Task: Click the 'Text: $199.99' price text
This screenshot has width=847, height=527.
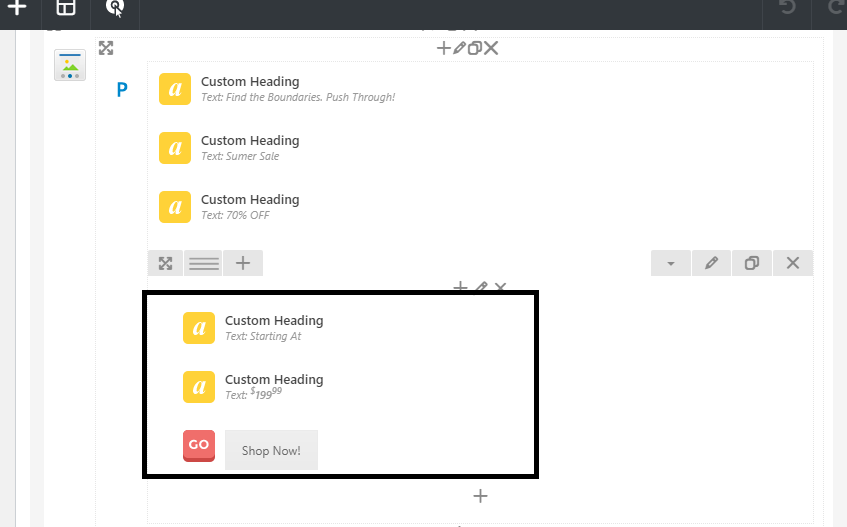Action: point(253,394)
